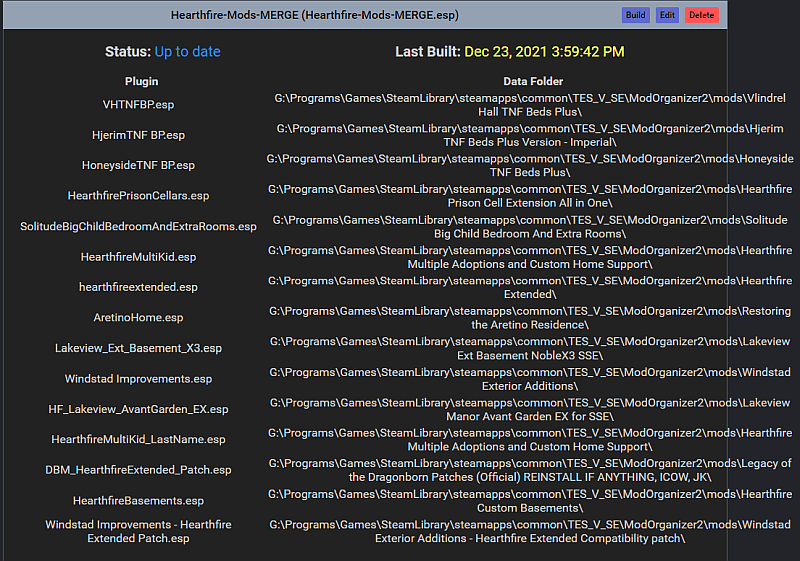Select plugin HoneysideTNF BP.esp

tap(138, 165)
